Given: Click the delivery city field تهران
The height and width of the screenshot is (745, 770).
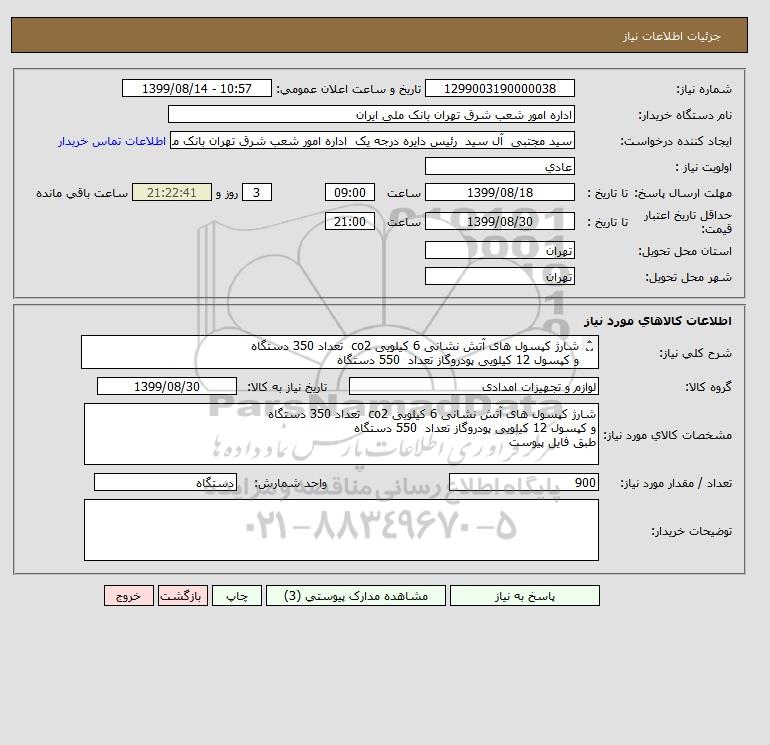Looking at the screenshot, I should click(x=500, y=276).
